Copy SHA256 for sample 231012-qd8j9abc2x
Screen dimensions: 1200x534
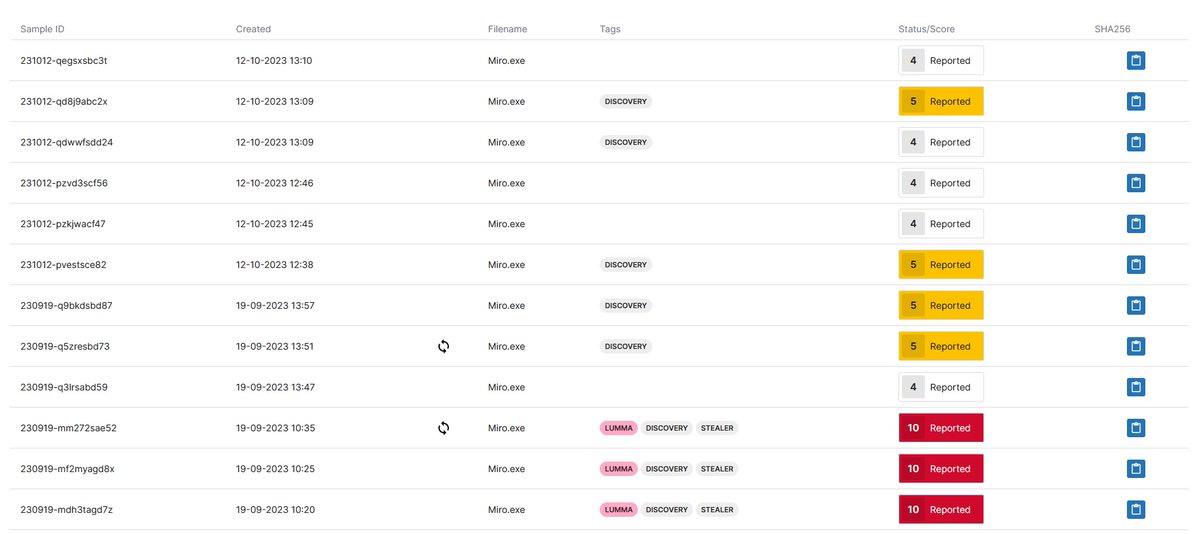(x=1135, y=102)
